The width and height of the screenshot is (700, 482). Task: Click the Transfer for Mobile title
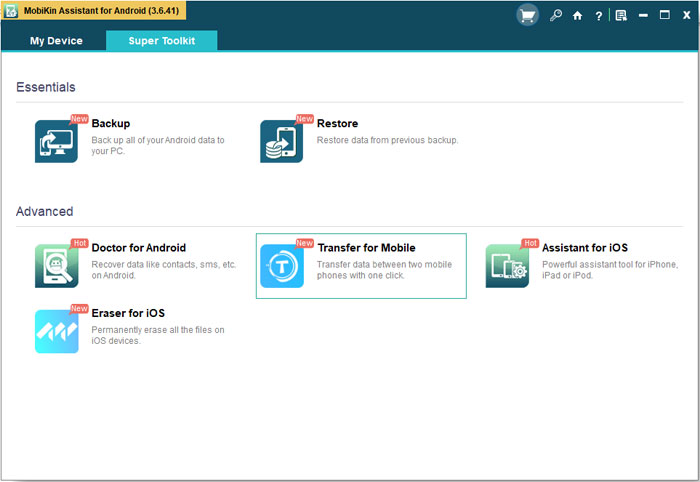[x=367, y=248]
